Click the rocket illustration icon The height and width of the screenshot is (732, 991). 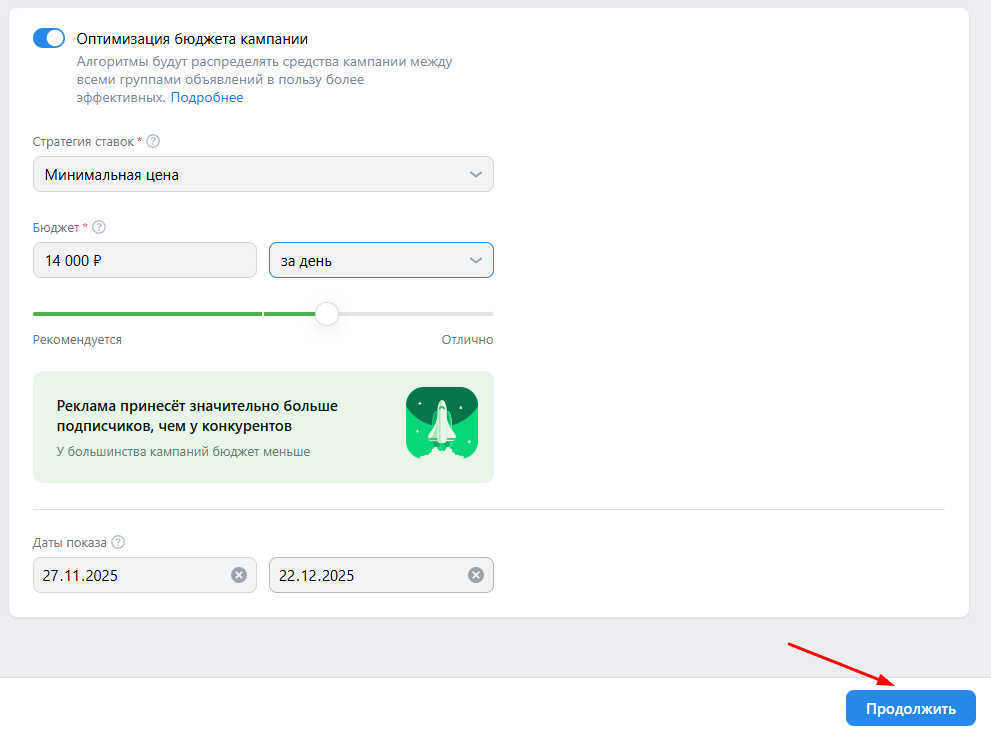coord(441,423)
